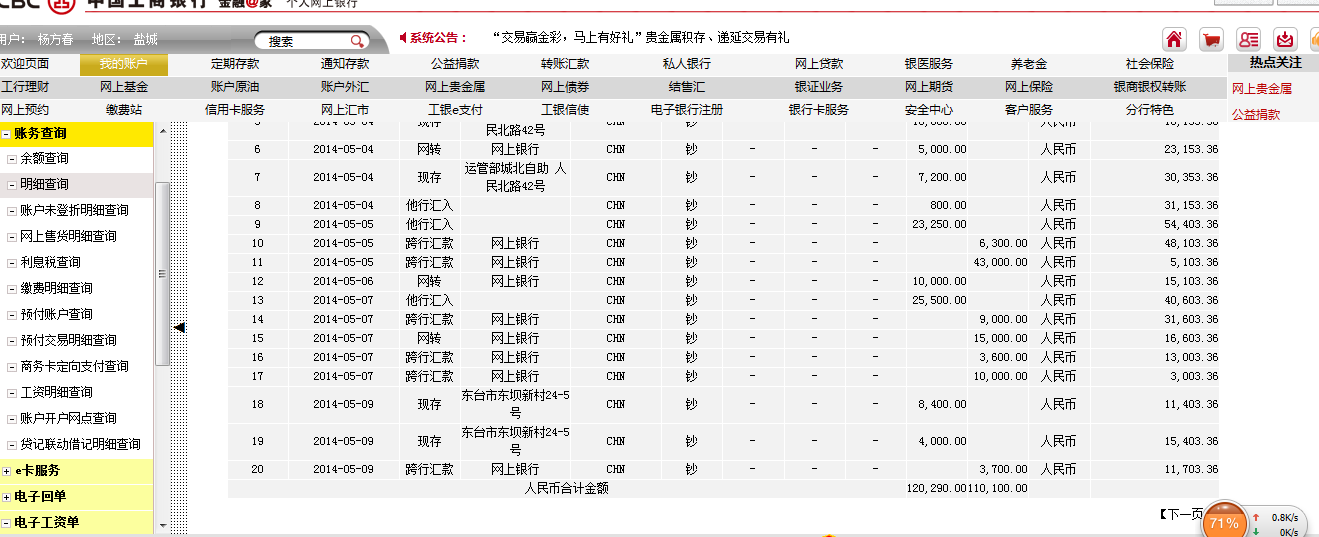
Task: Click the 系统公告 speaker icon
Action: (403, 38)
